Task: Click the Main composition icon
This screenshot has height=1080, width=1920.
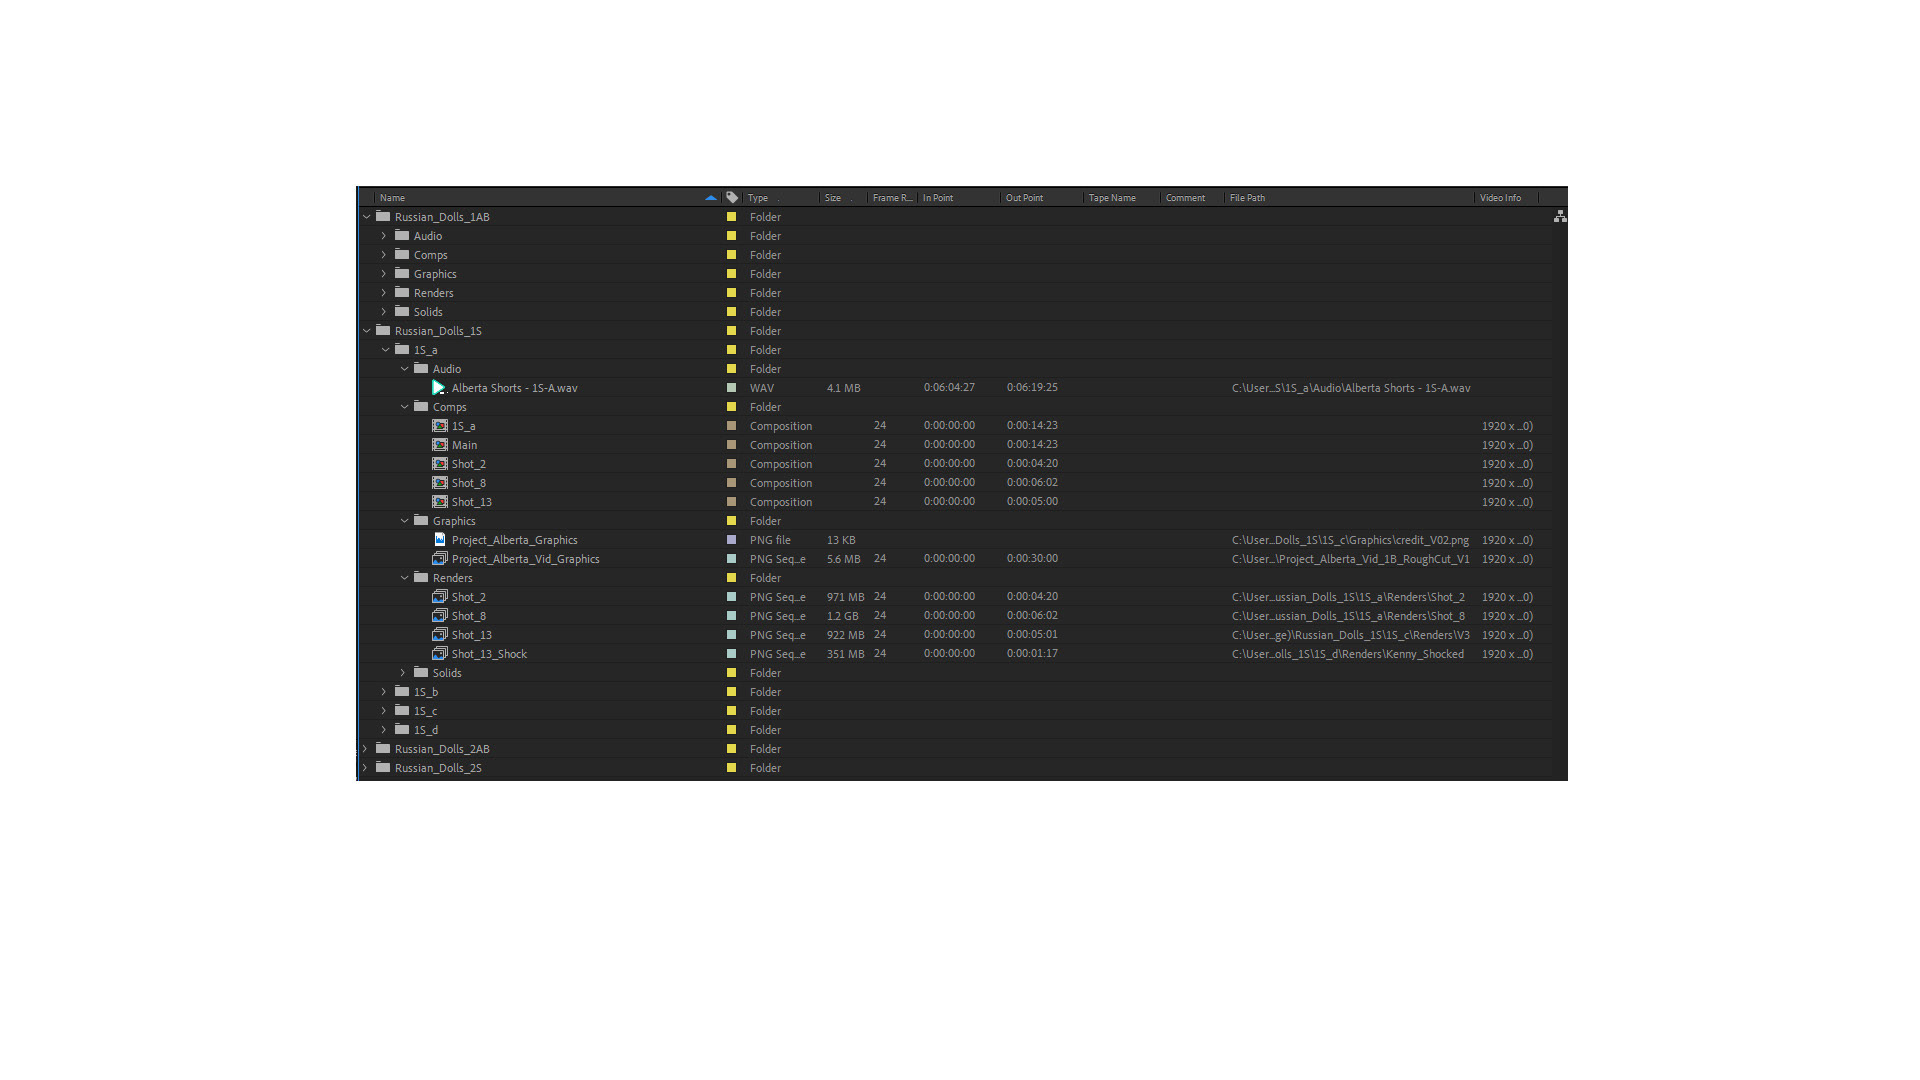Action: click(x=440, y=445)
